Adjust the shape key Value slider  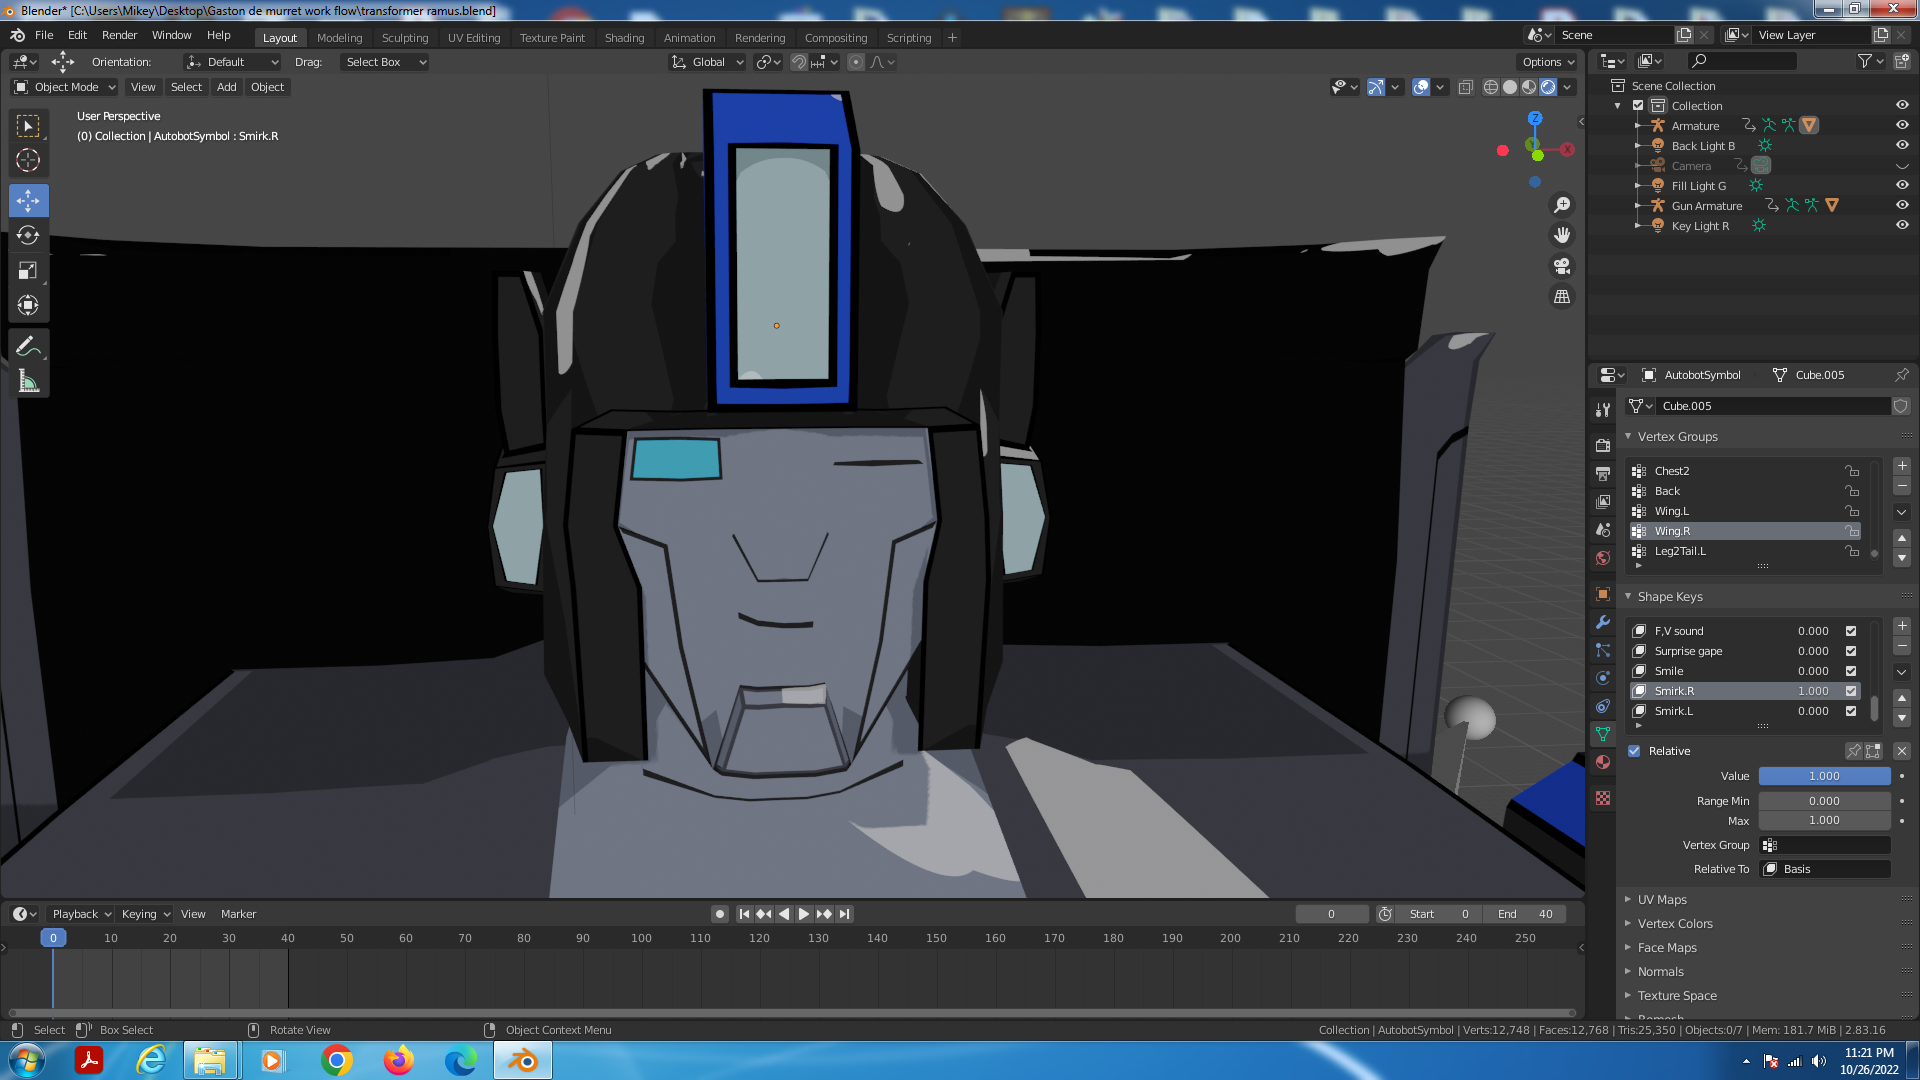(1824, 776)
